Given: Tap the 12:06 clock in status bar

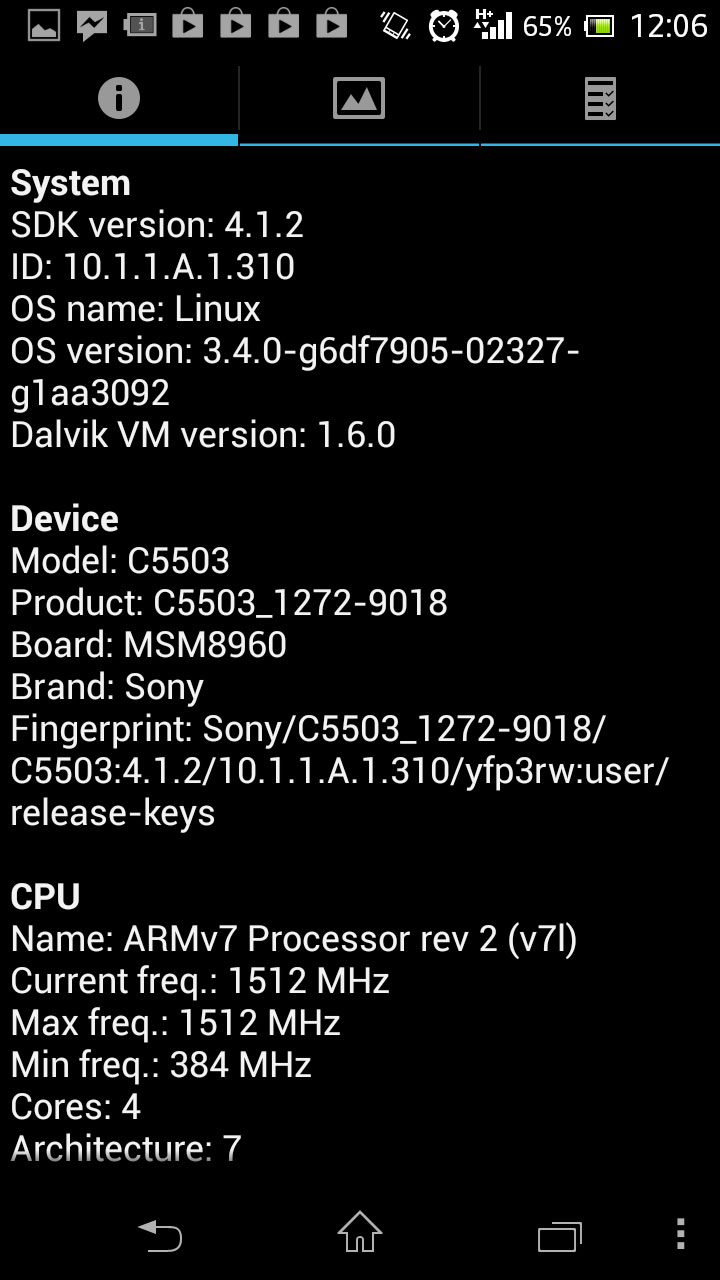Looking at the screenshot, I should click(668, 26).
